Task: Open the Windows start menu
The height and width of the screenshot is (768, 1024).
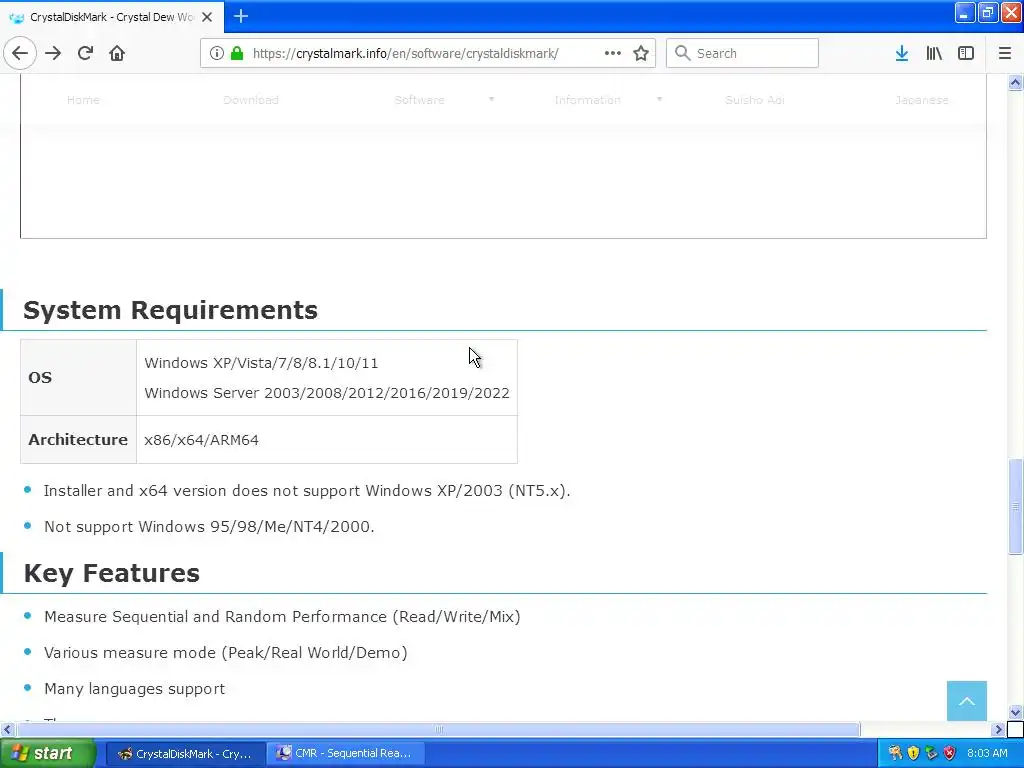Action: pos(48,753)
